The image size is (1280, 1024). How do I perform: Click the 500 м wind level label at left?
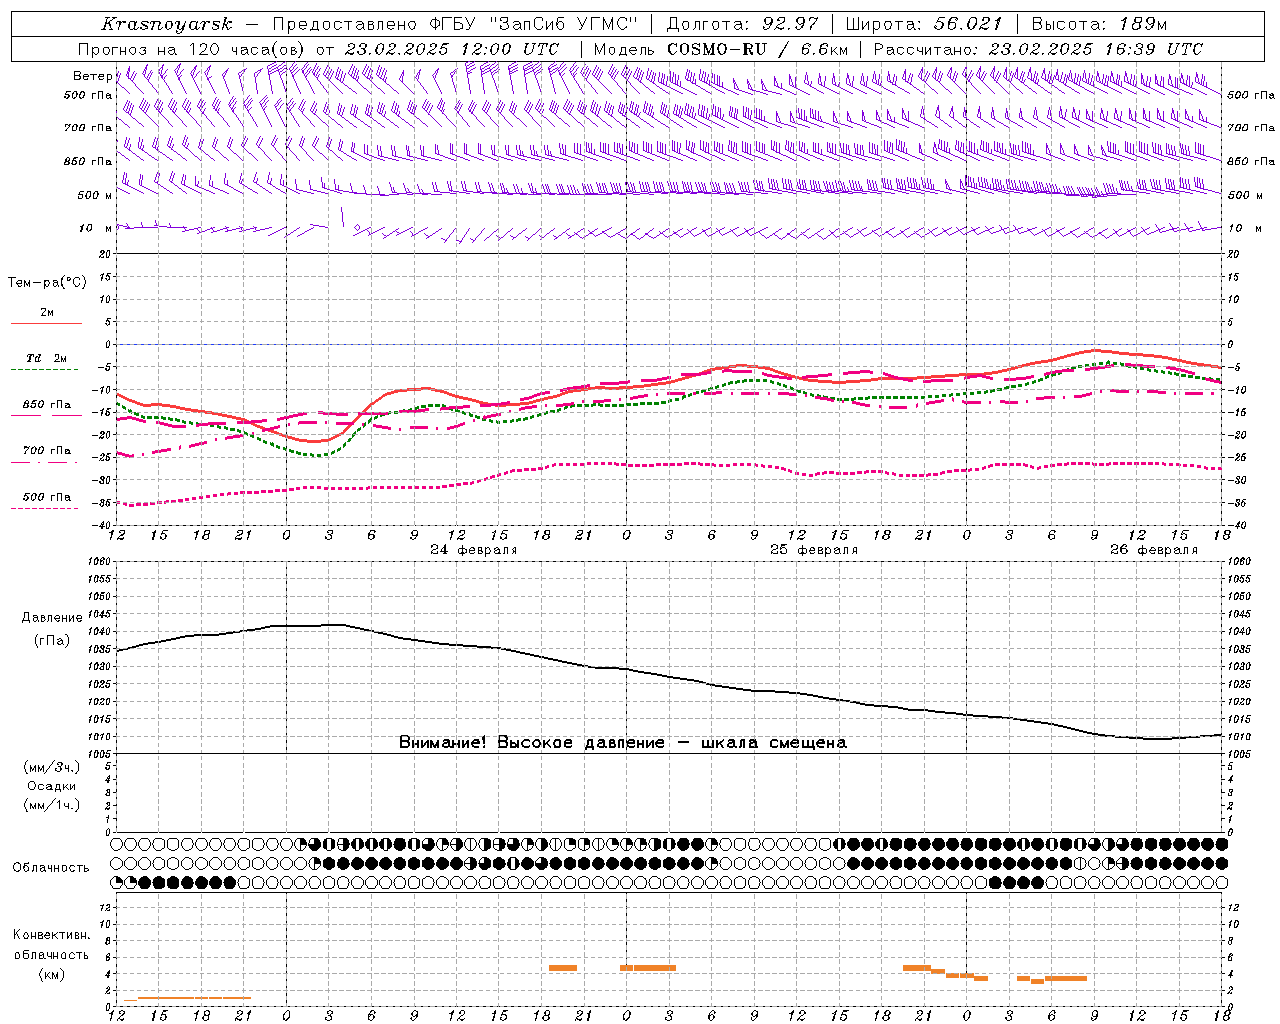pos(95,195)
